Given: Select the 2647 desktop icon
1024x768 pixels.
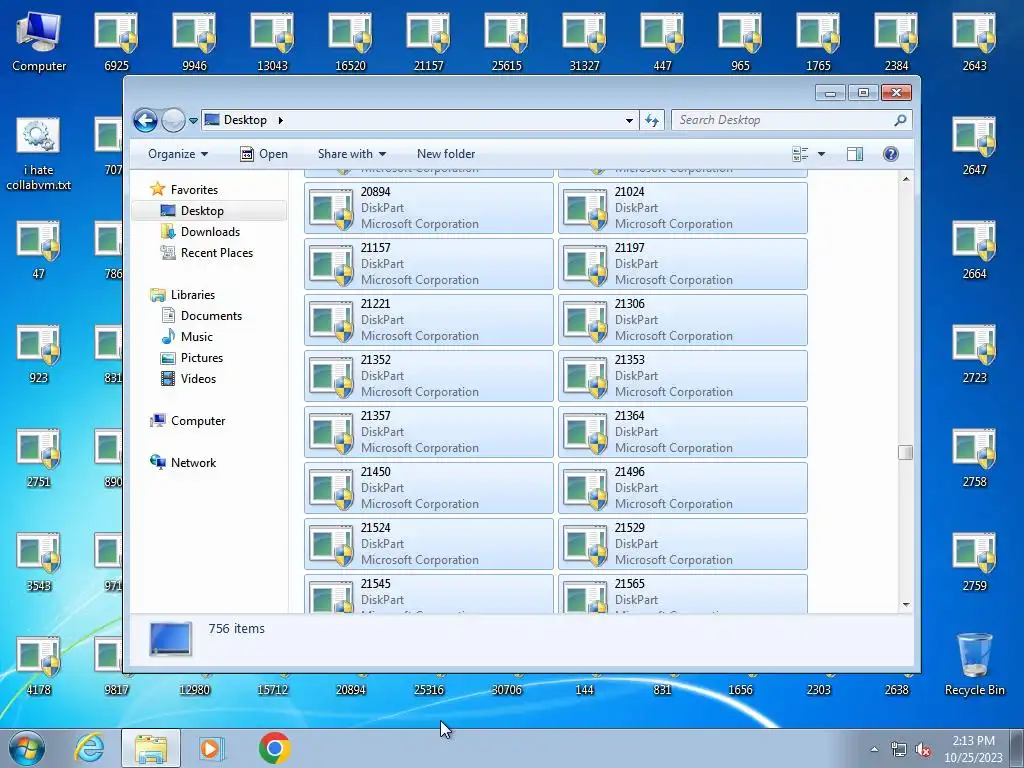Looking at the screenshot, I should pos(974,146).
